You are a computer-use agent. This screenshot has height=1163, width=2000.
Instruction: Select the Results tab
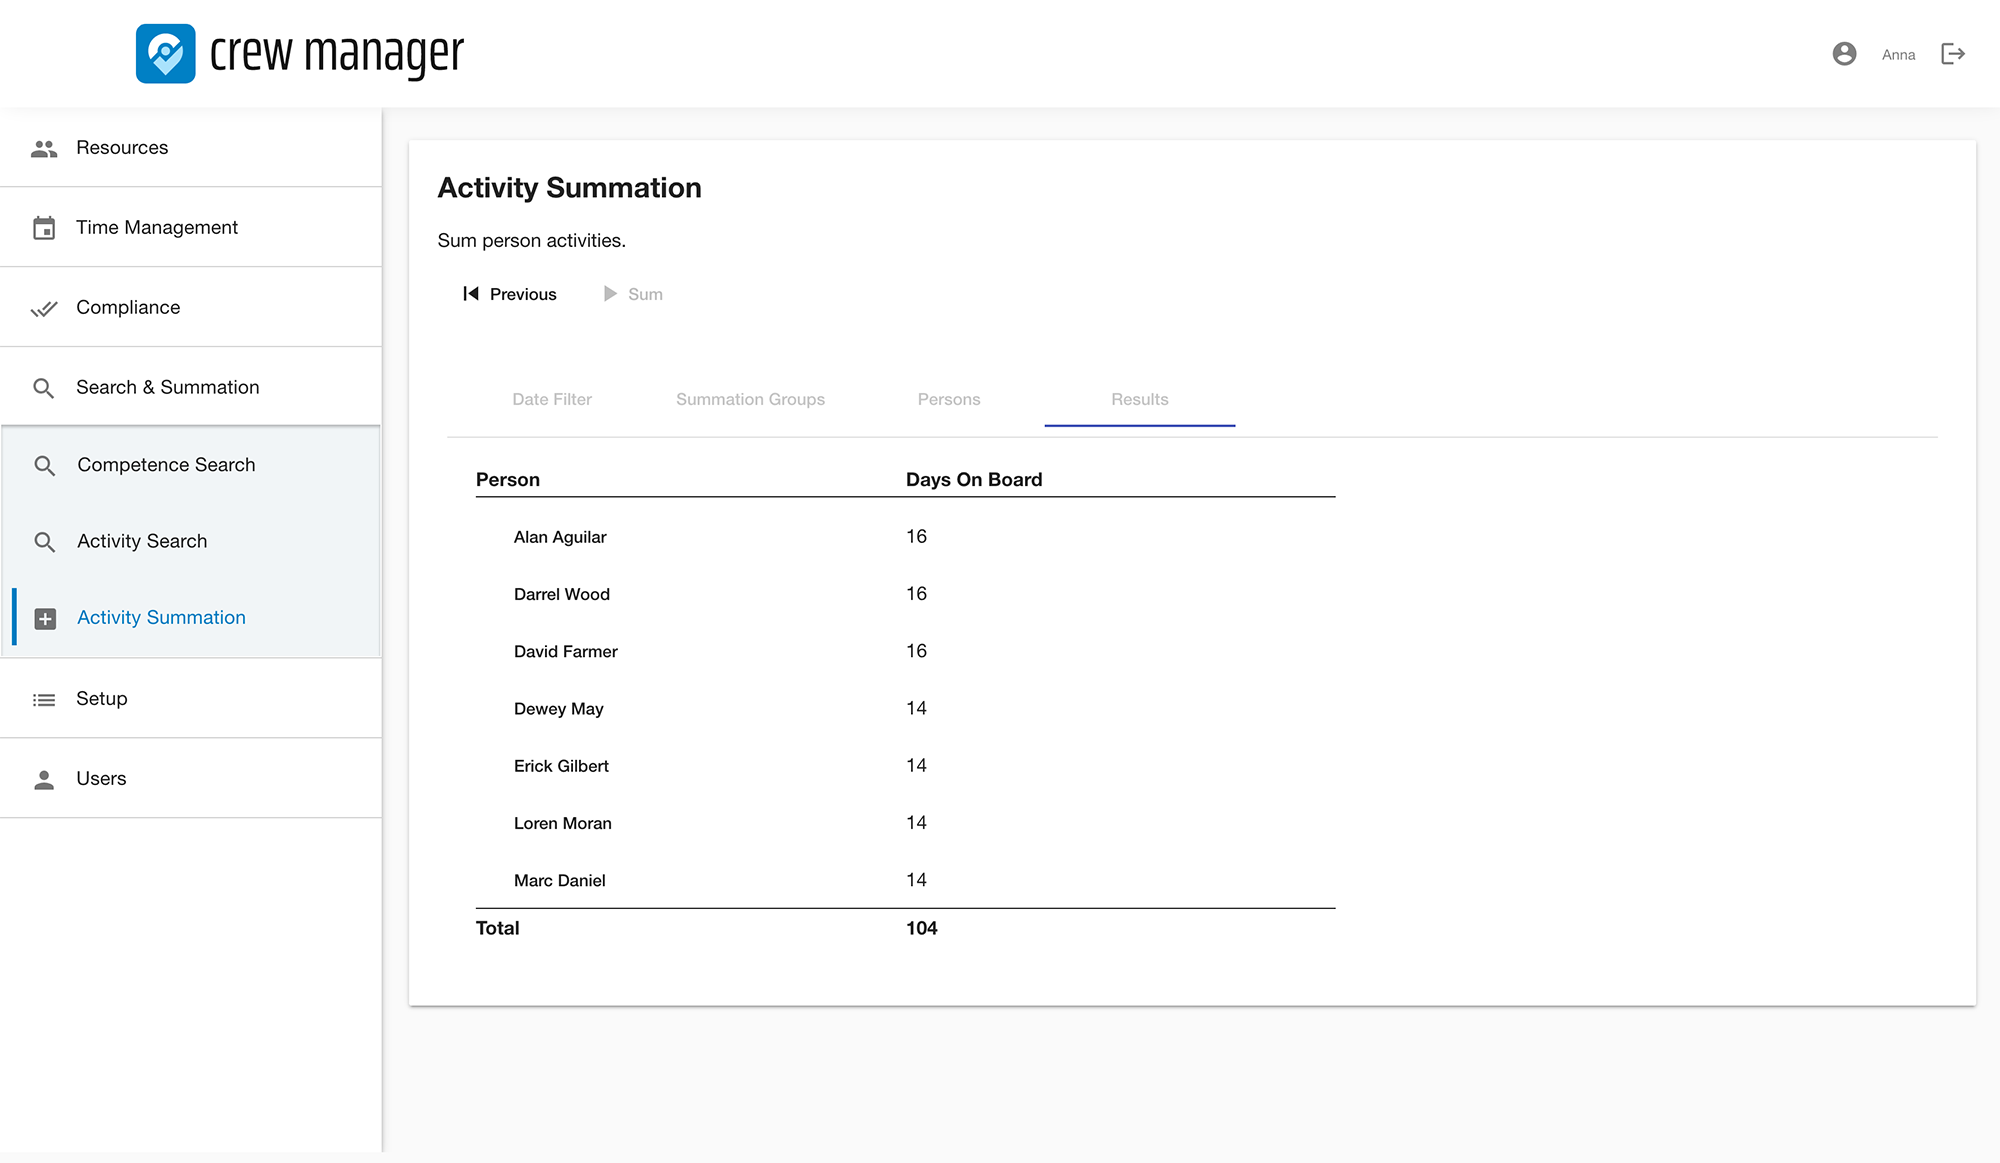[1139, 399]
